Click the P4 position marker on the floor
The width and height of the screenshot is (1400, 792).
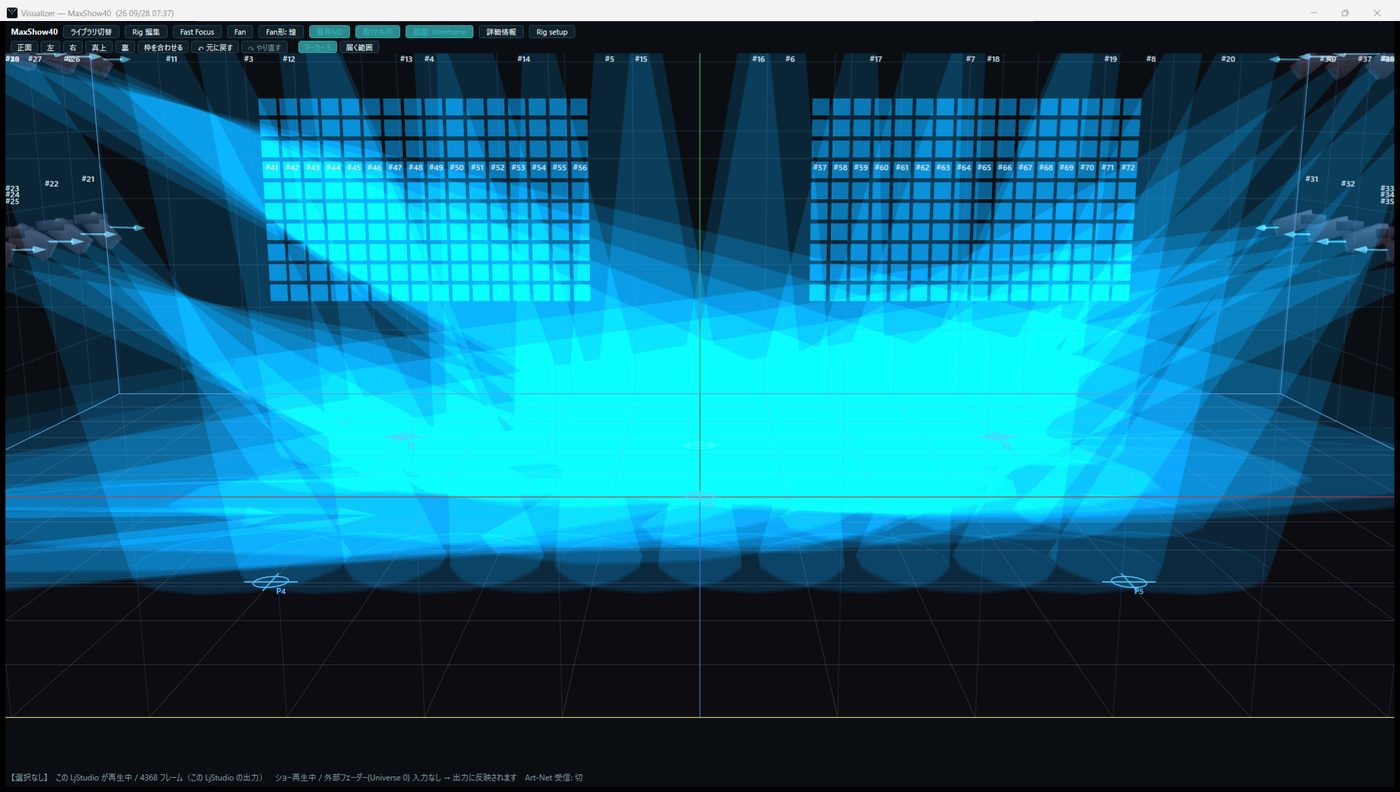tap(269, 582)
